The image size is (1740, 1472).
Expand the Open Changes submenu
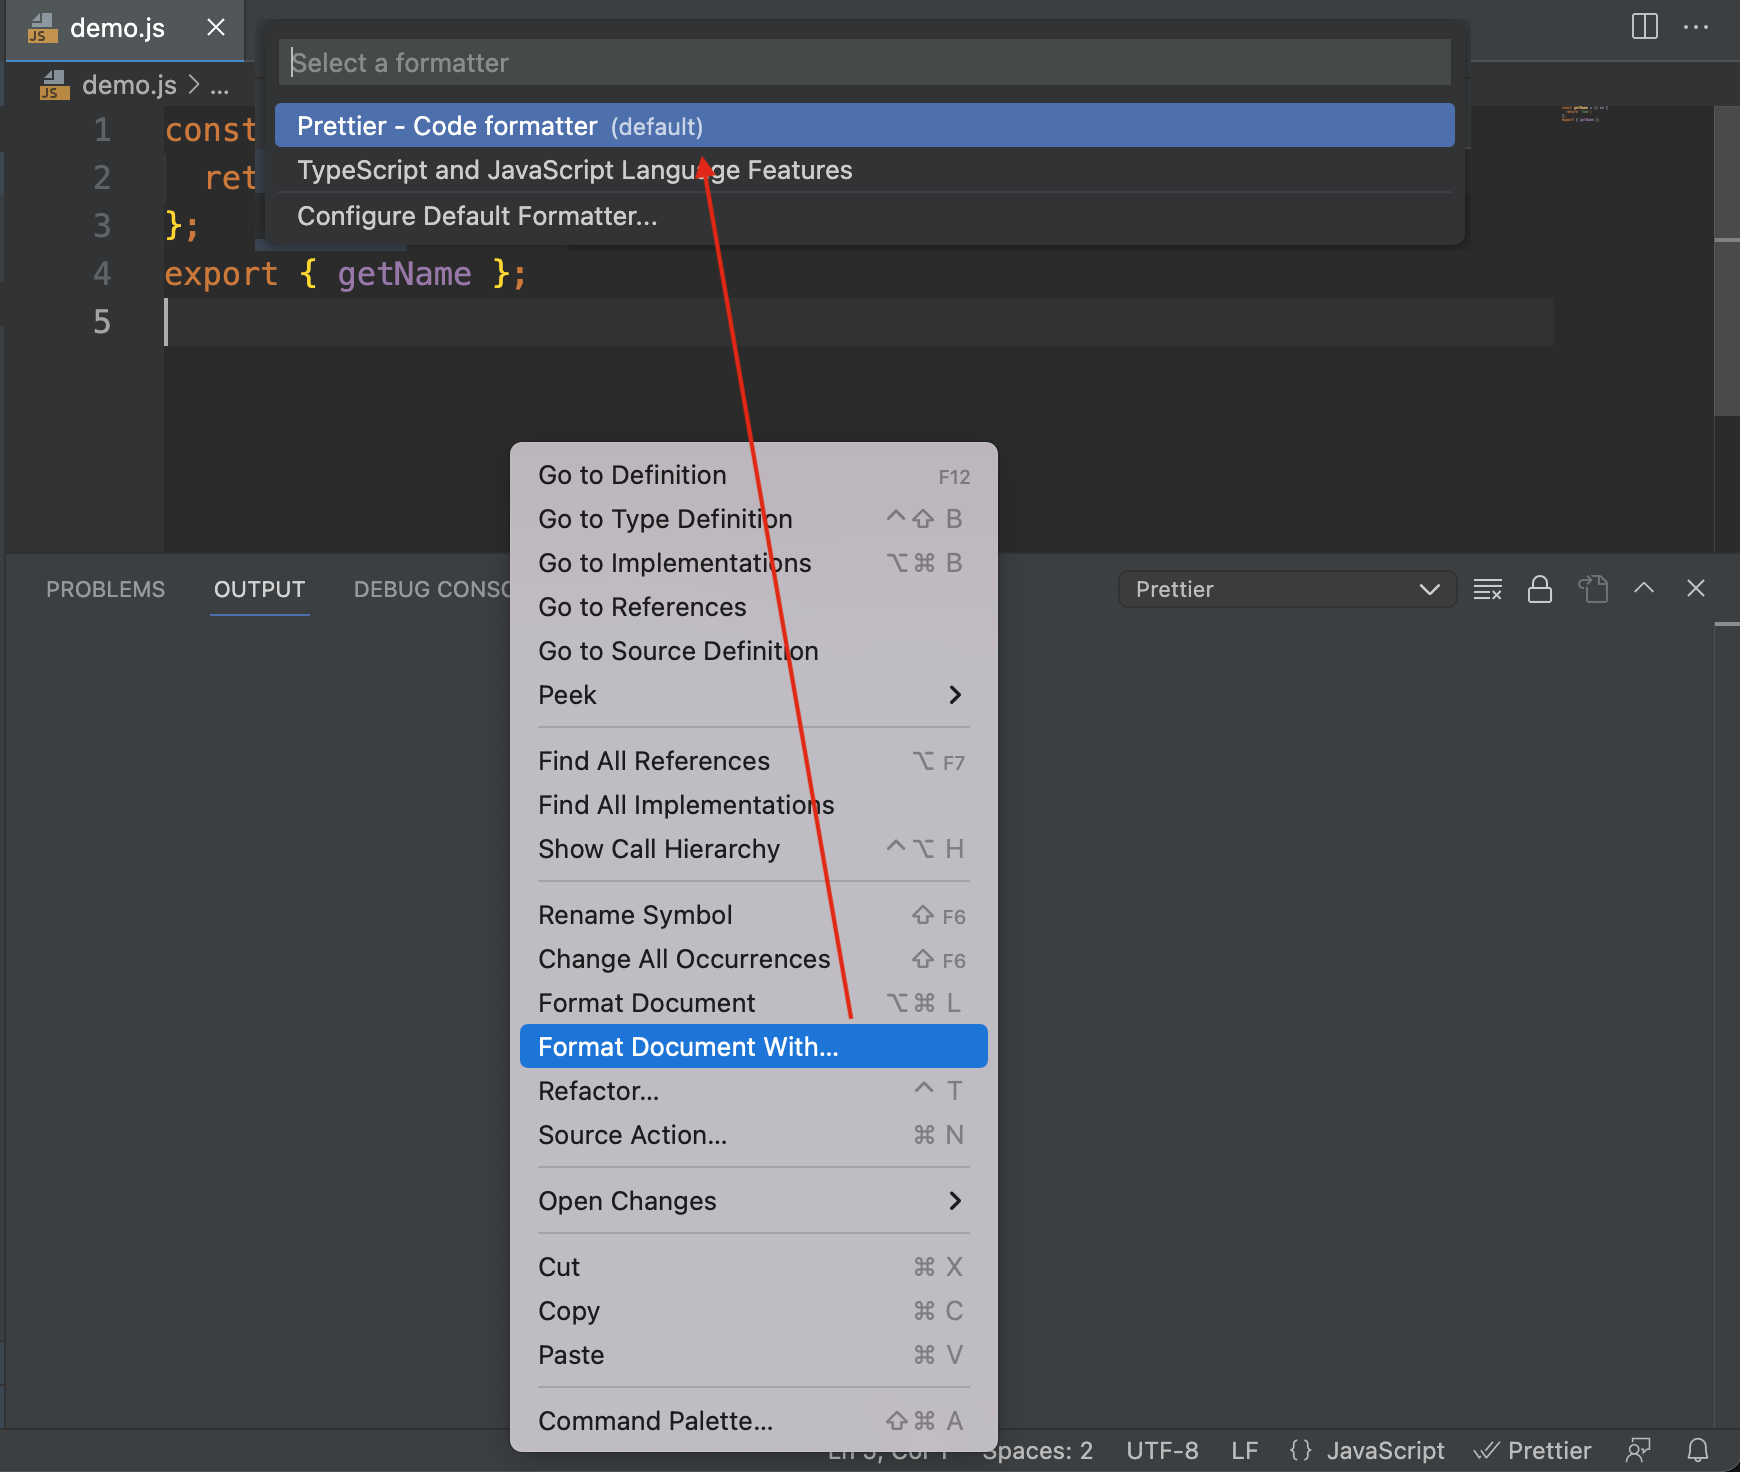click(754, 1202)
